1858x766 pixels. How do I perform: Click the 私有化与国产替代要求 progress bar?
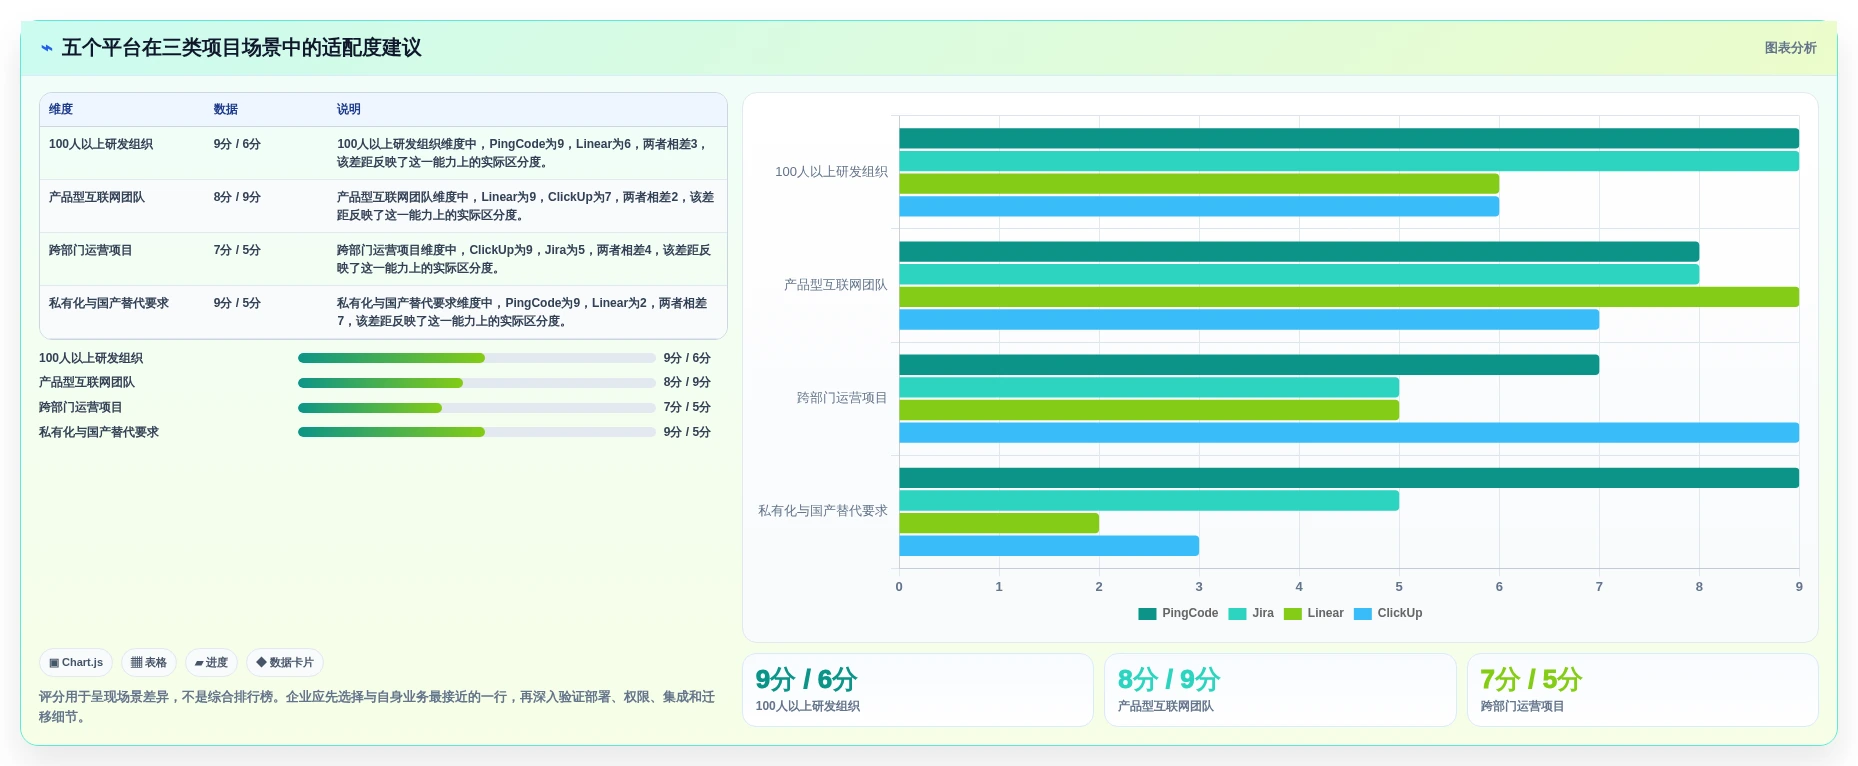[x=477, y=432]
